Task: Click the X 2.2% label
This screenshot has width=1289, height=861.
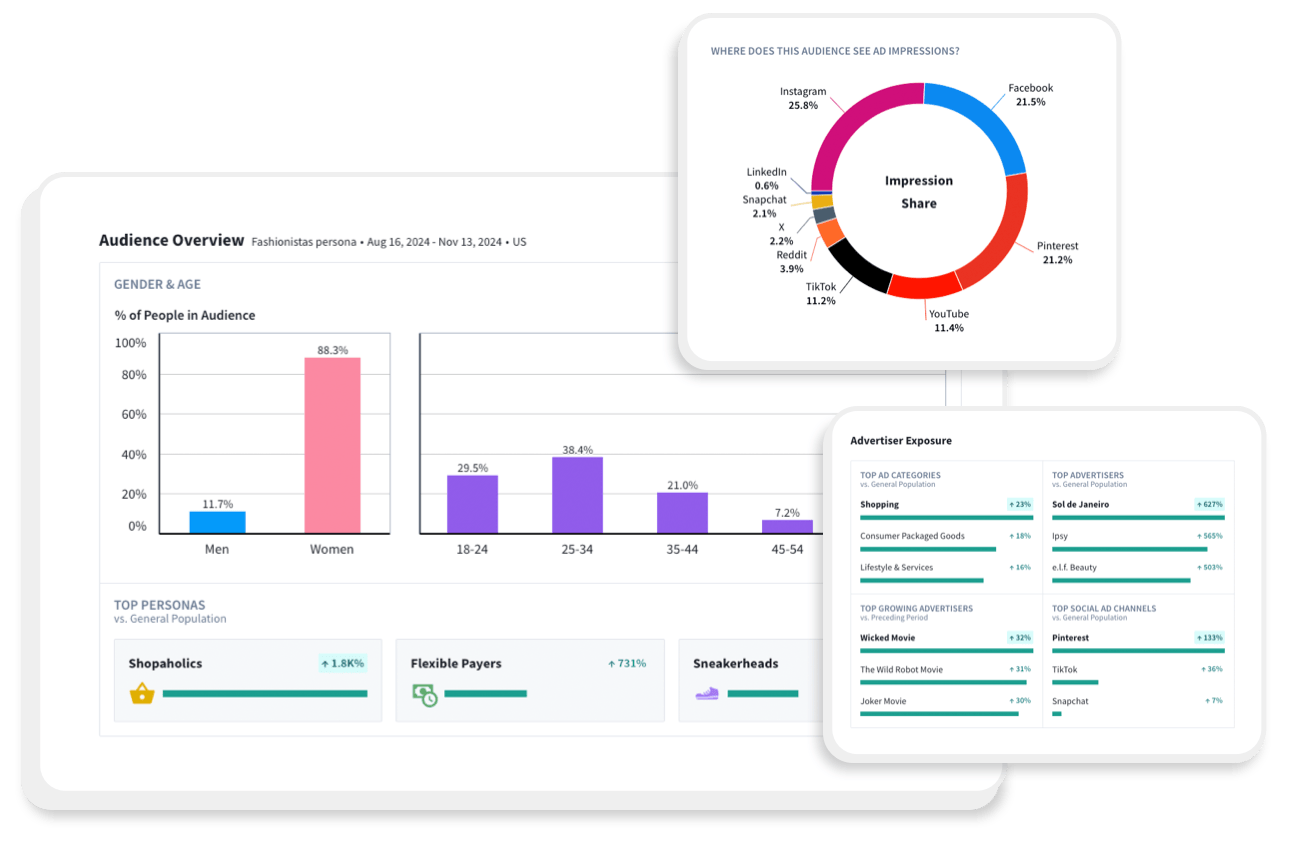Action: 781,234
